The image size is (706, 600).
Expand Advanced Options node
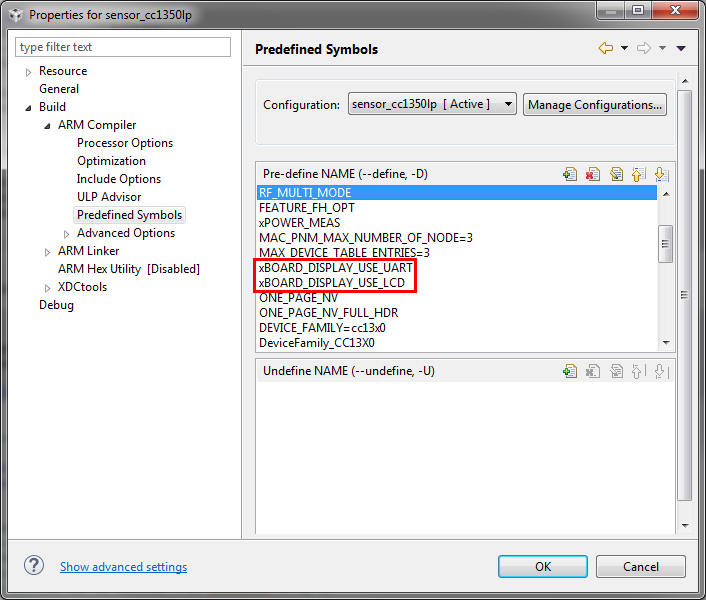tap(66, 234)
